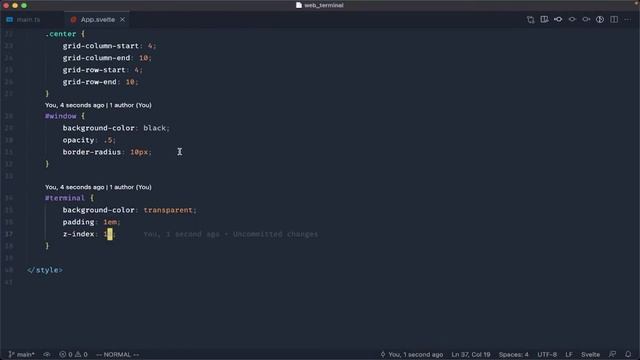Image resolution: width=640 pixels, height=360 pixels.
Task: Click the 'black' color value
Action: click(x=154, y=128)
